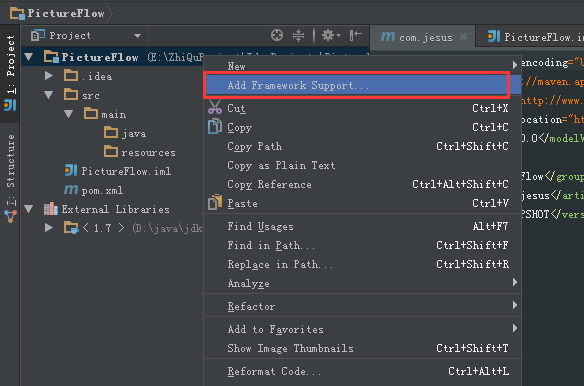This screenshot has height=386, width=584.
Task: Expand the .idea folder node
Action: pyautogui.click(x=48, y=76)
